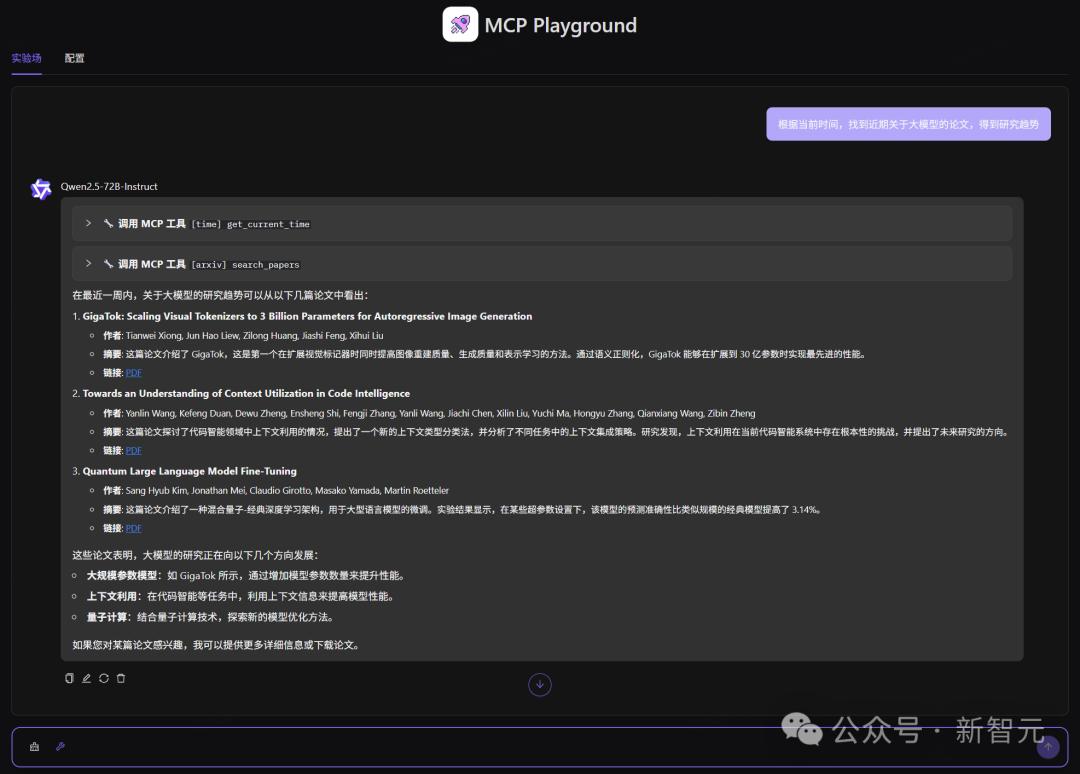Open PDF link for Quantum LLM Fine-Tuning
This screenshot has height=774, width=1080.
point(134,528)
